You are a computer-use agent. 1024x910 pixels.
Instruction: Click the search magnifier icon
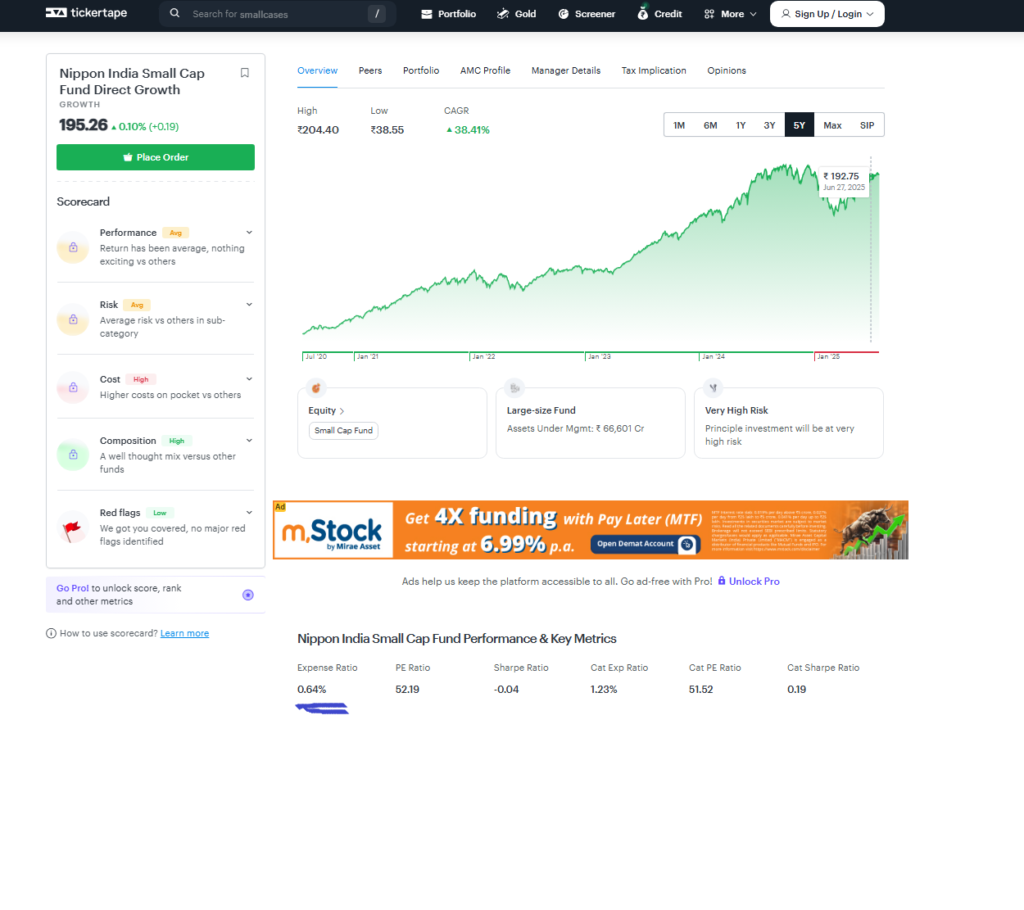tap(174, 13)
